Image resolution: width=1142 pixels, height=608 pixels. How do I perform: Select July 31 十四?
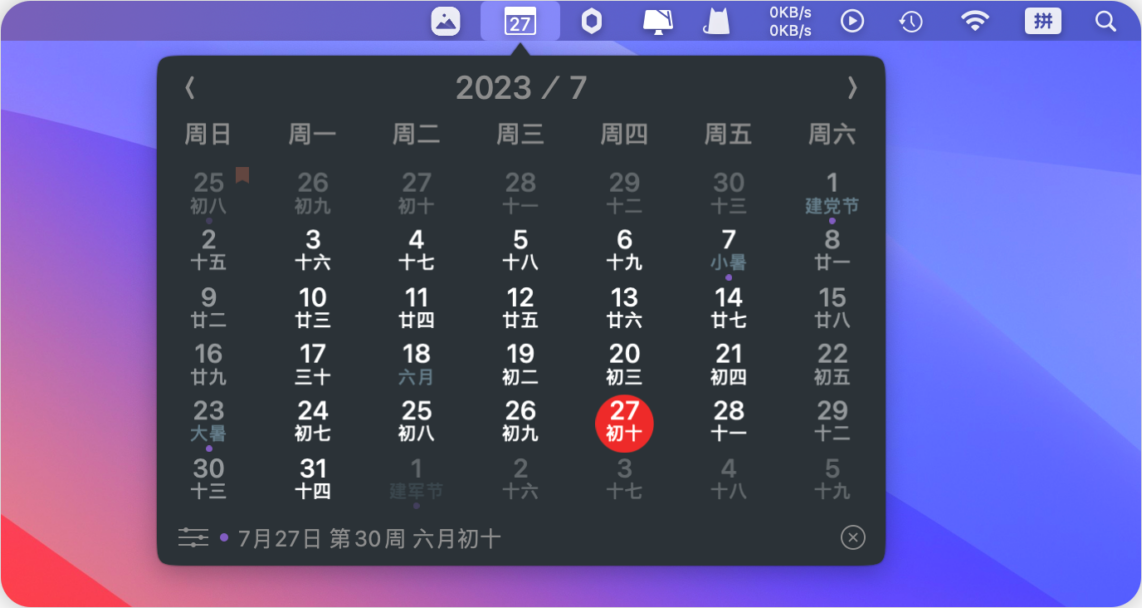pos(312,479)
